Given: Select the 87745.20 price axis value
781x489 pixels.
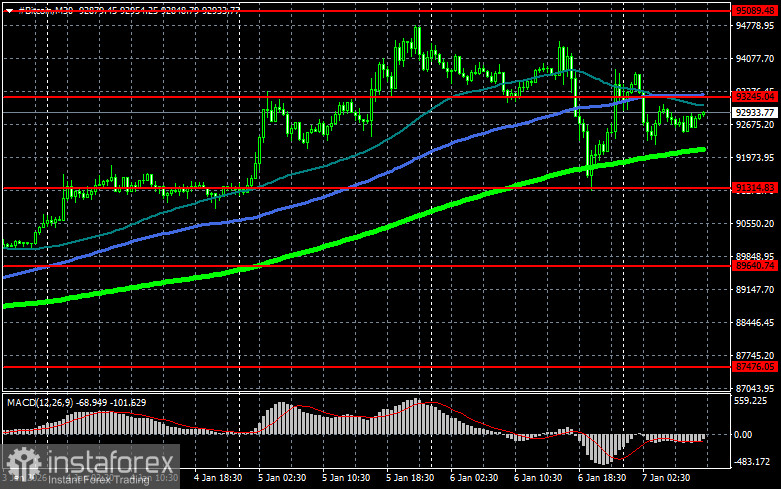Looking at the screenshot, I should pos(755,356).
